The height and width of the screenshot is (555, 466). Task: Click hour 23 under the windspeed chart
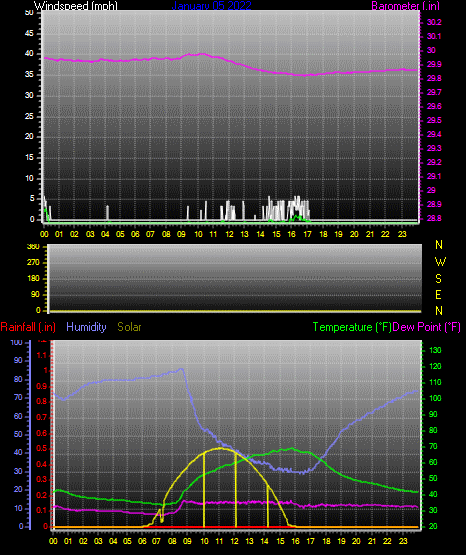coord(402,234)
